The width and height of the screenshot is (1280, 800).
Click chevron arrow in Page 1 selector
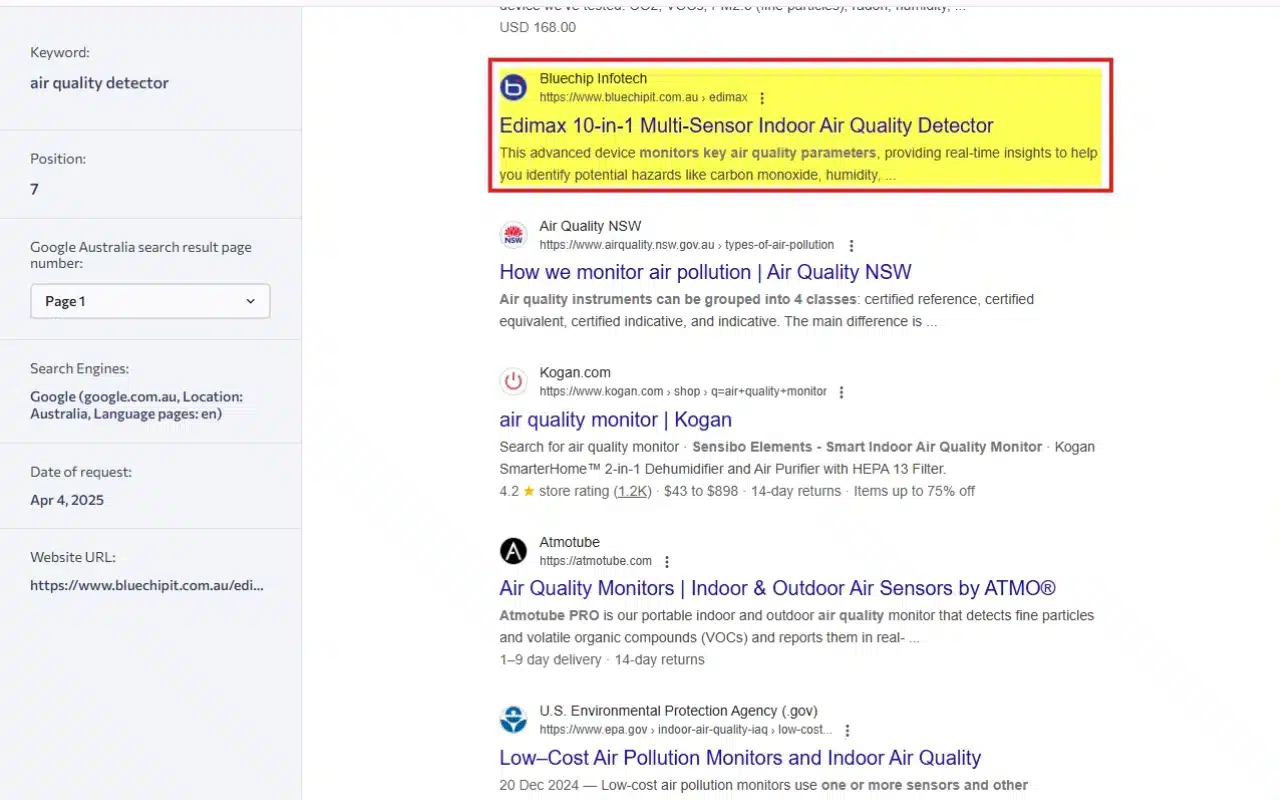[x=250, y=301]
